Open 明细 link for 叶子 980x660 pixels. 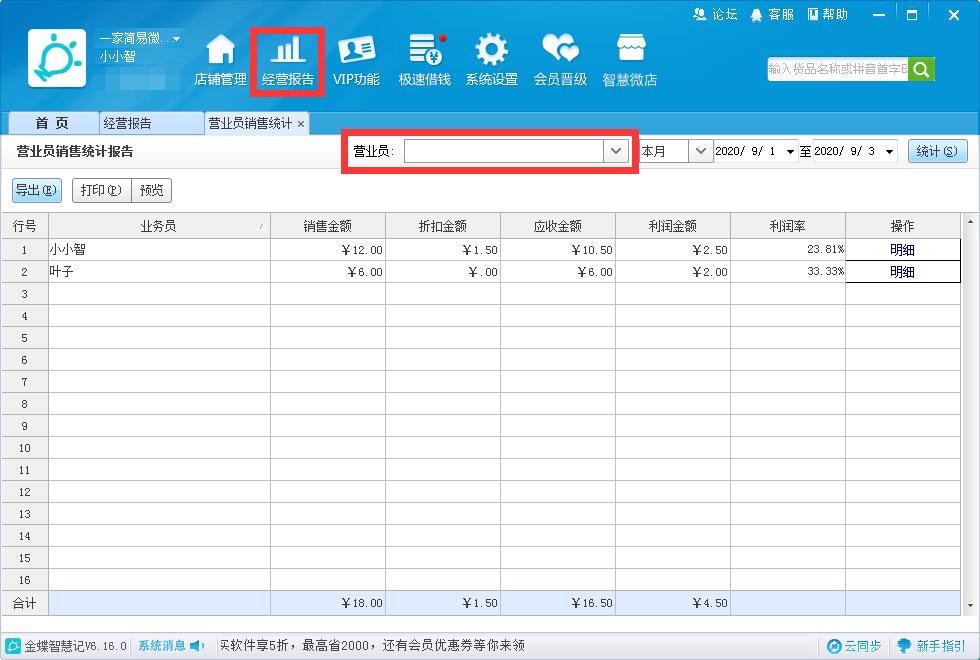[902, 272]
